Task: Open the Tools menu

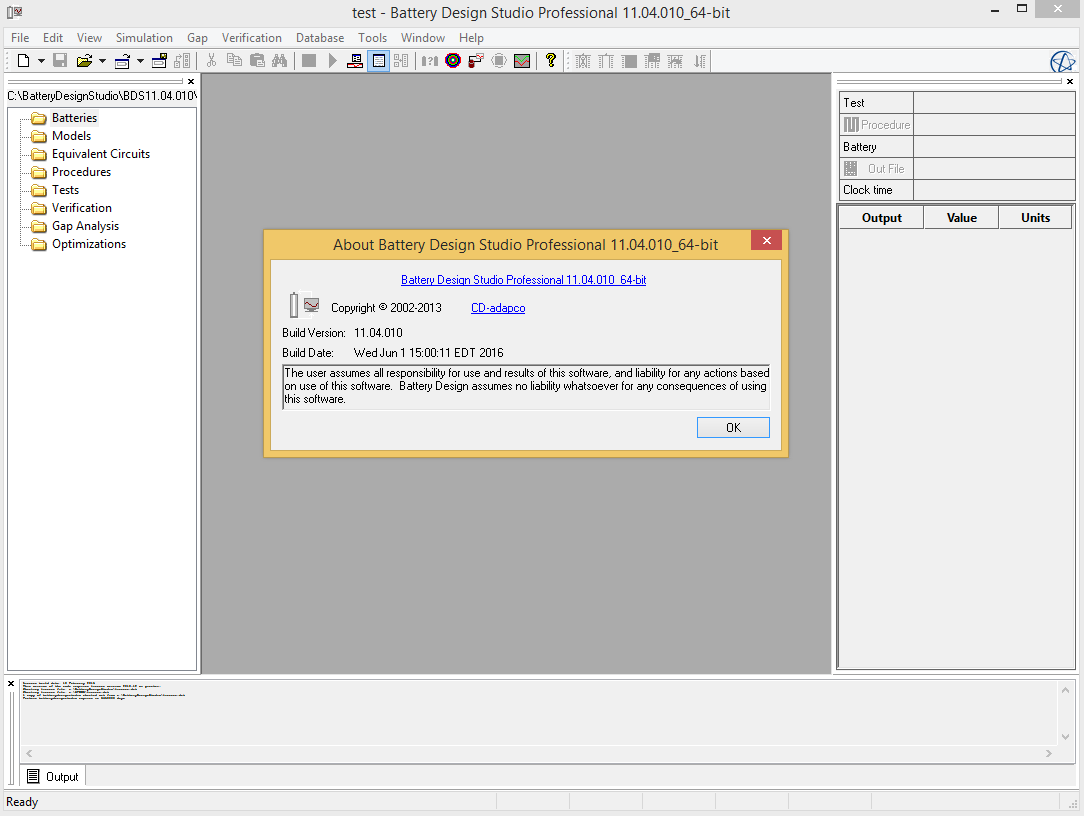Action: point(372,38)
